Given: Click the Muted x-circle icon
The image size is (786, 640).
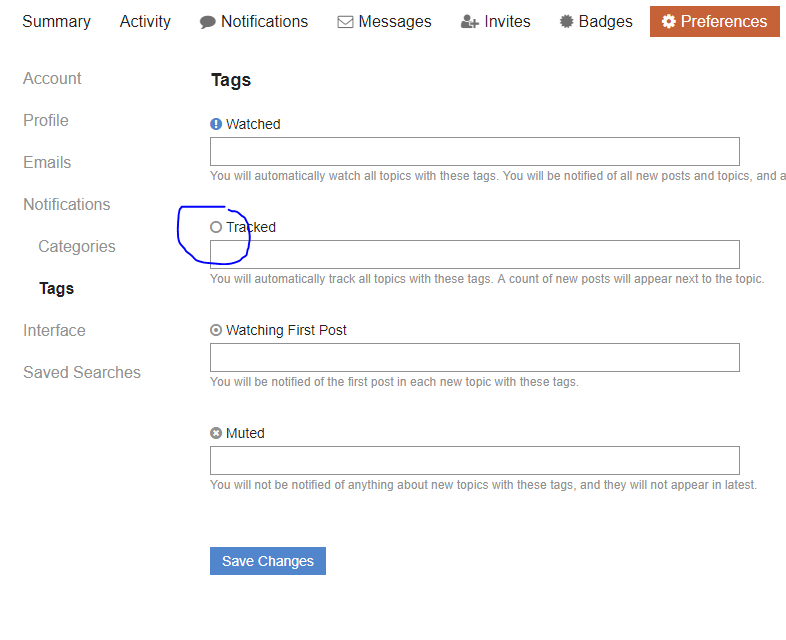Looking at the screenshot, I should coord(216,433).
